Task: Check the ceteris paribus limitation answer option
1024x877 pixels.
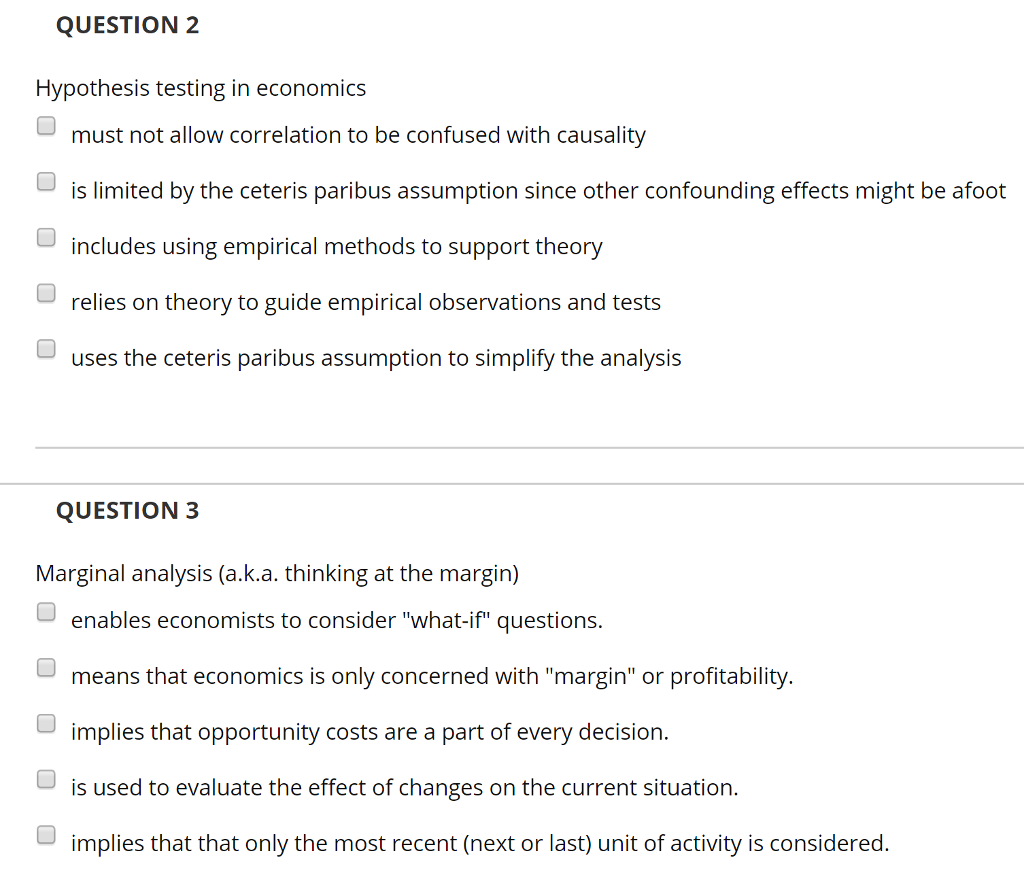Action: tap(46, 181)
